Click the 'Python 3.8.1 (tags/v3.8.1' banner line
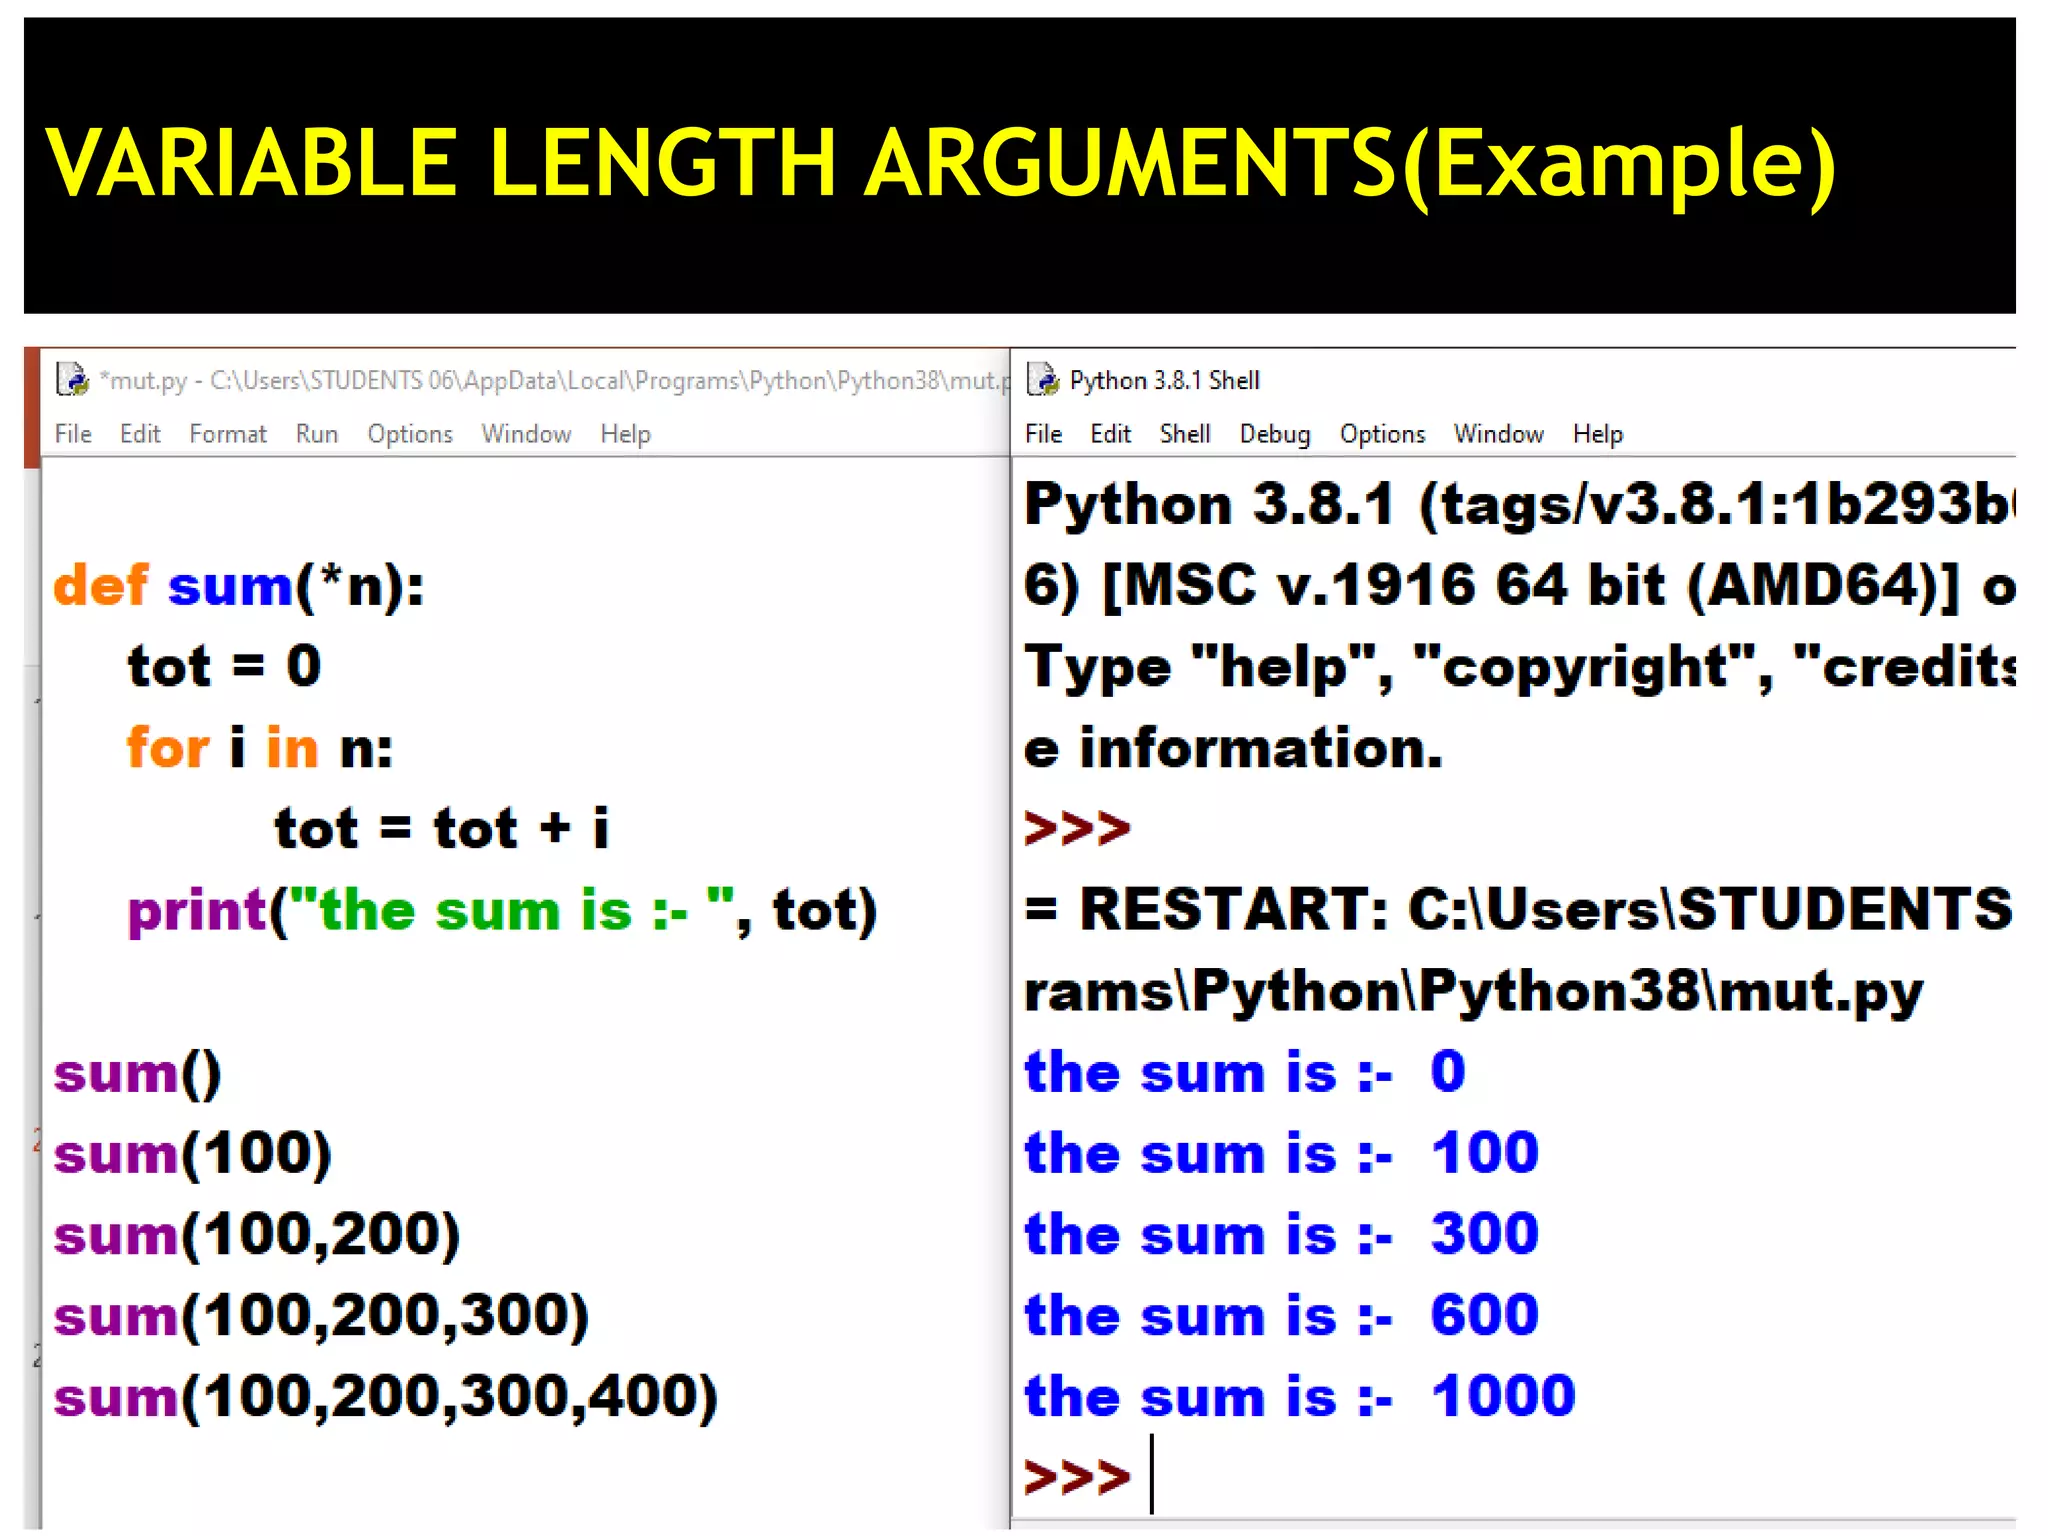 click(x=1519, y=504)
